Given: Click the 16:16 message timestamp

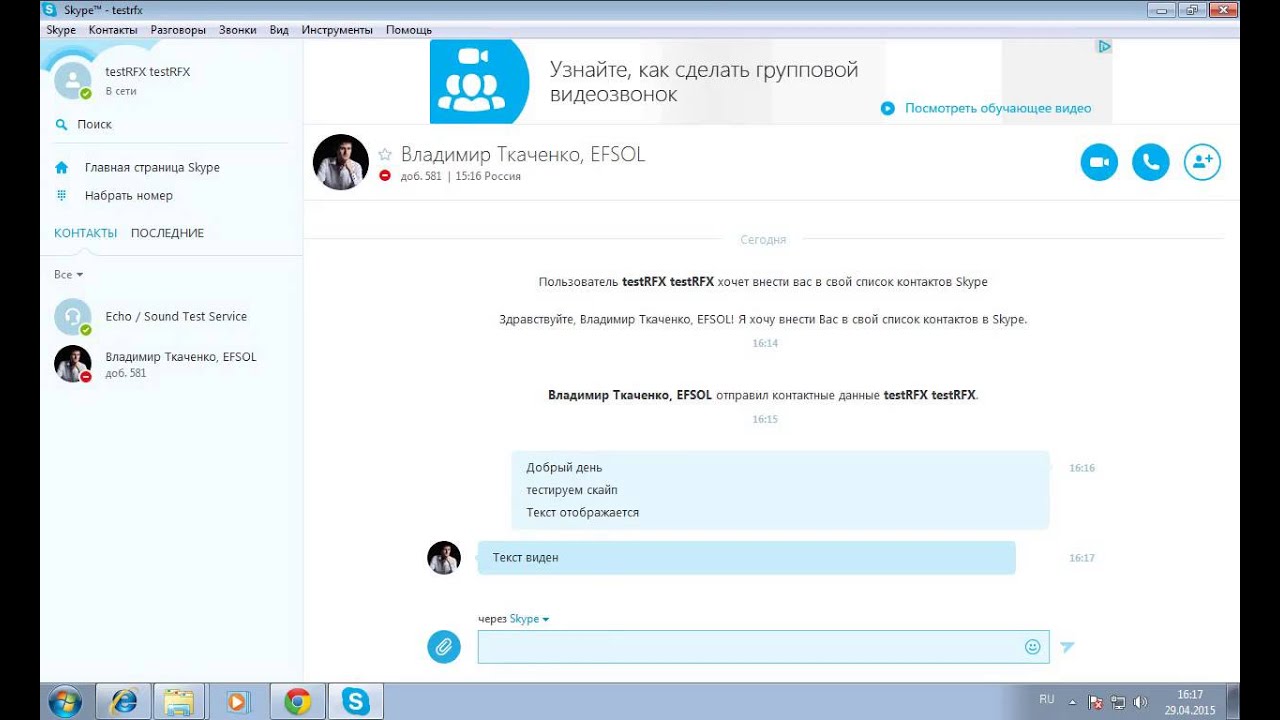Looking at the screenshot, I should [x=1082, y=468].
